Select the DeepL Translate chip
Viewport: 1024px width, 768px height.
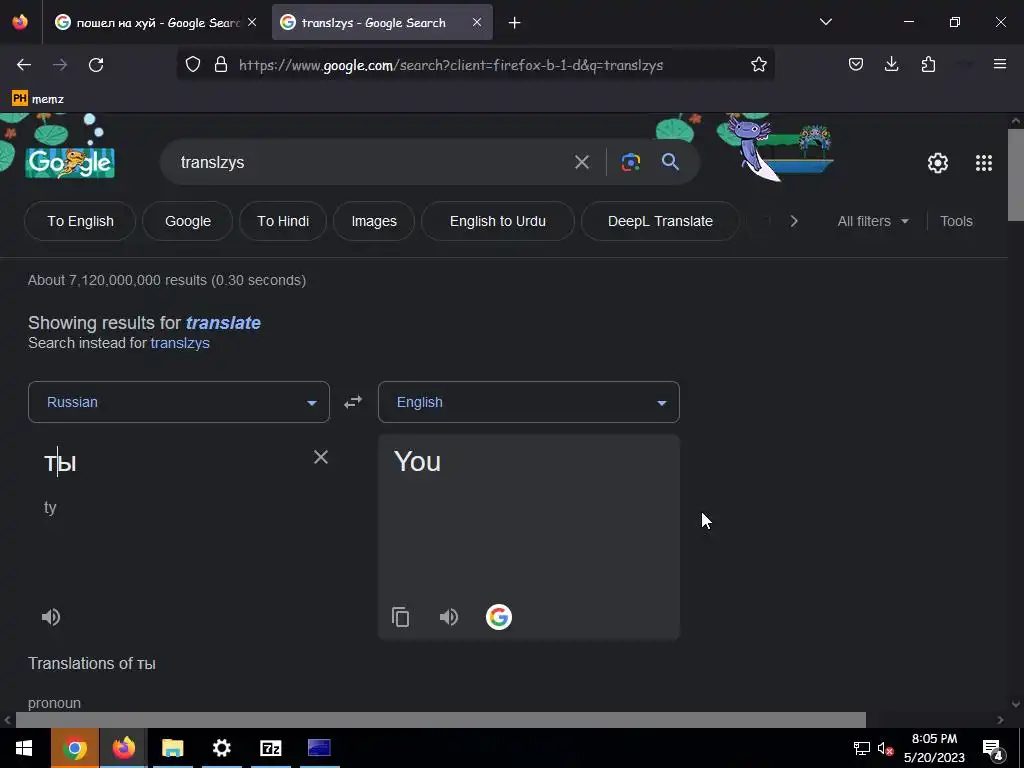tap(660, 221)
